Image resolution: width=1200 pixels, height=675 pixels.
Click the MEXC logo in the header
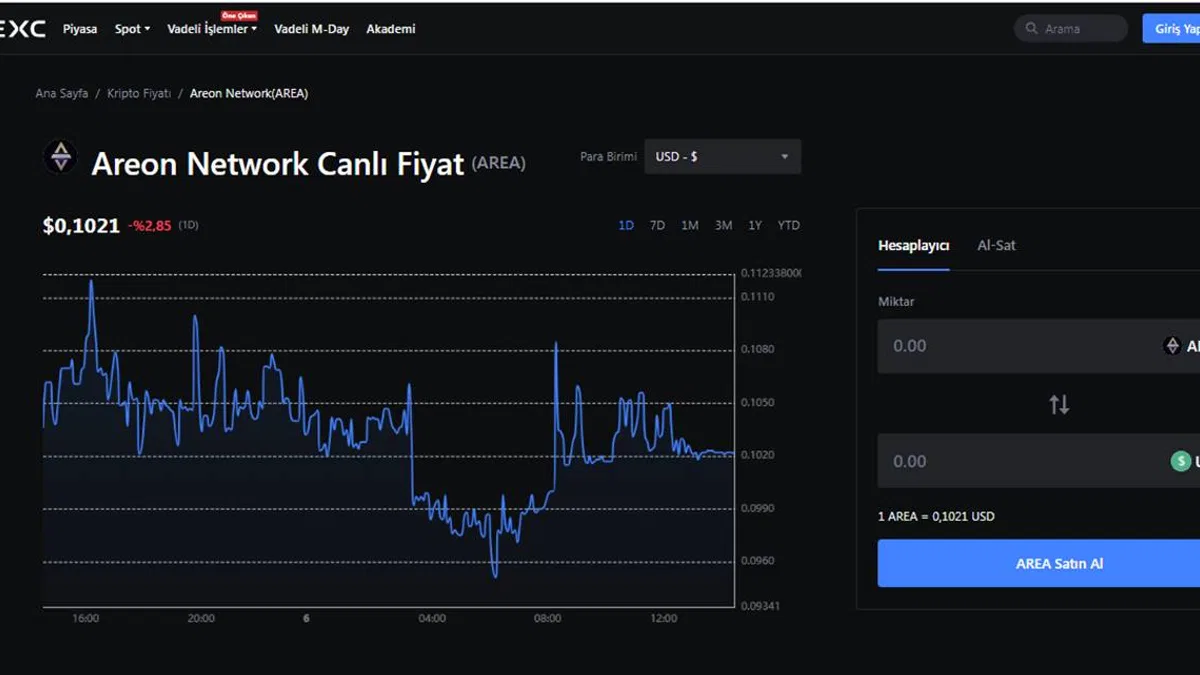pyautogui.click(x=22, y=29)
